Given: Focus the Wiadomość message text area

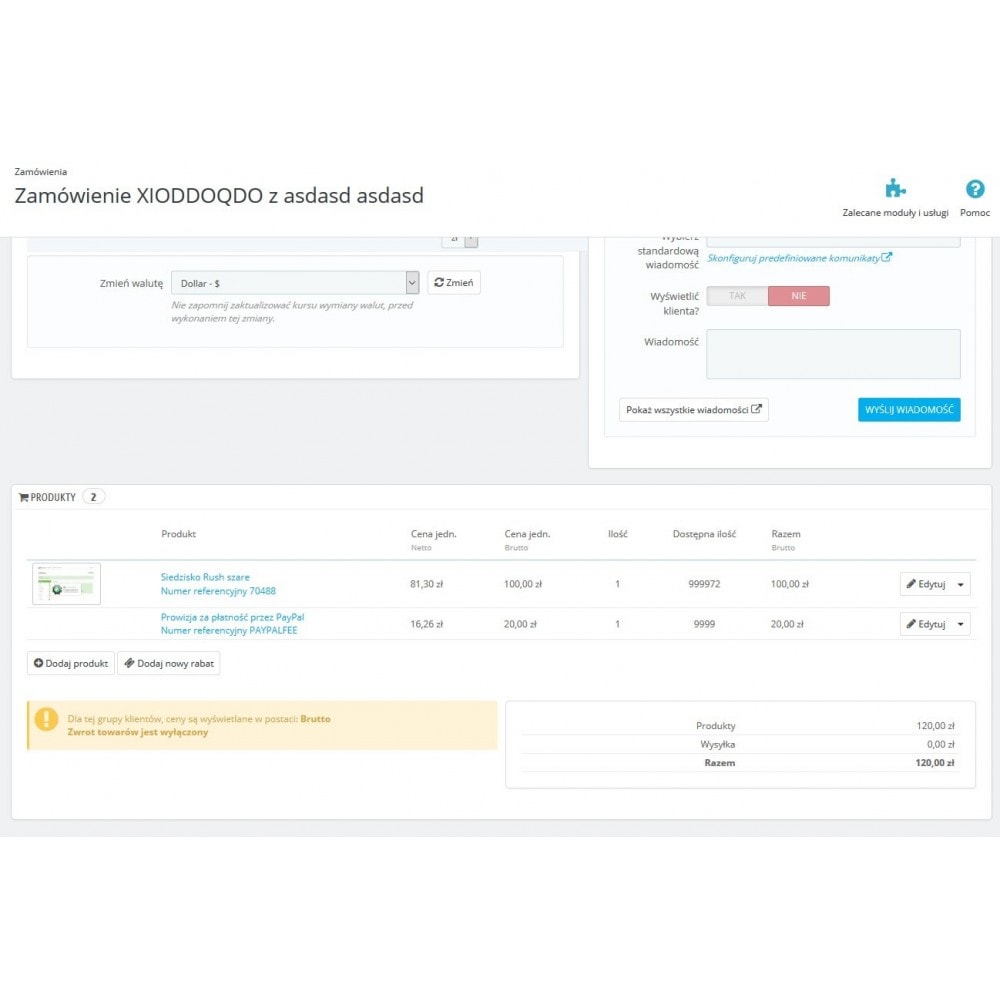Looking at the screenshot, I should [833, 354].
